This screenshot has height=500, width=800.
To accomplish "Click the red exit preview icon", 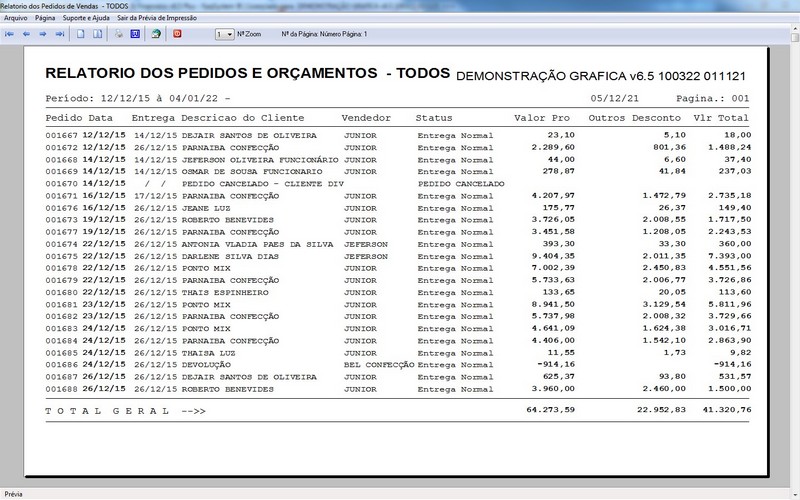I will (177, 34).
